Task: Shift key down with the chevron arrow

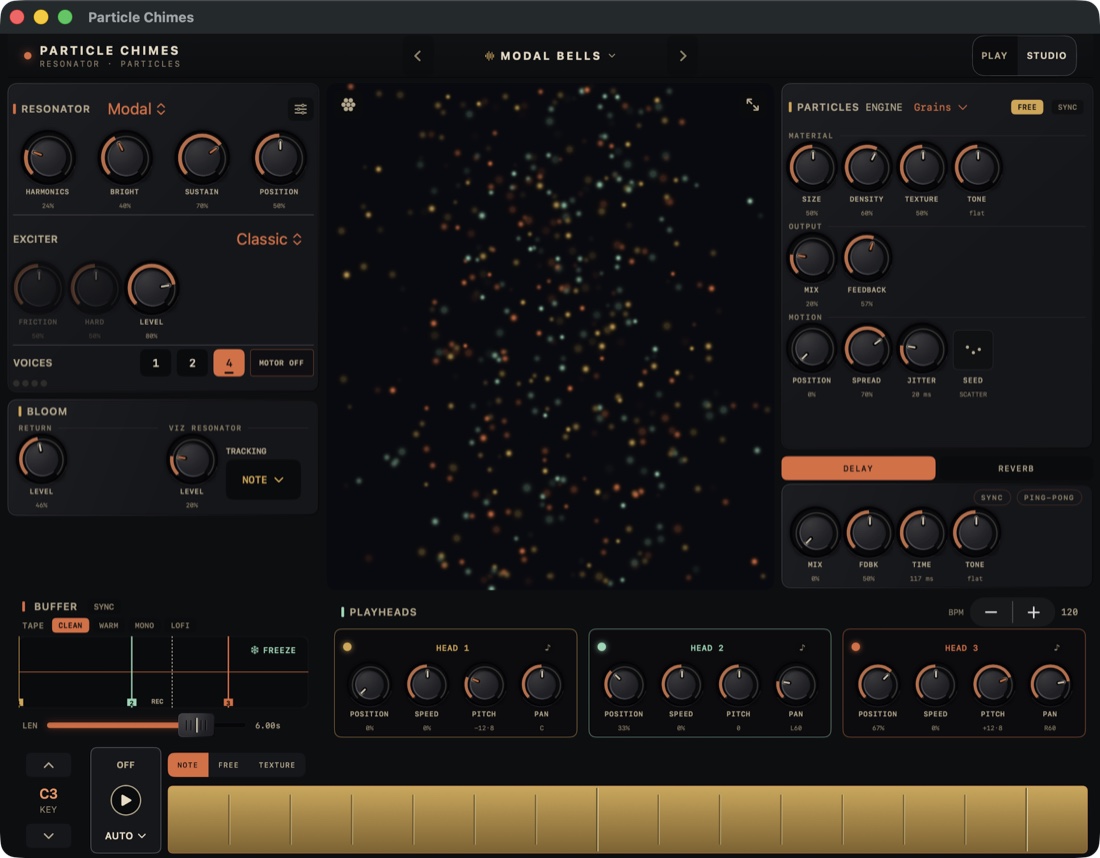Action: (48, 836)
